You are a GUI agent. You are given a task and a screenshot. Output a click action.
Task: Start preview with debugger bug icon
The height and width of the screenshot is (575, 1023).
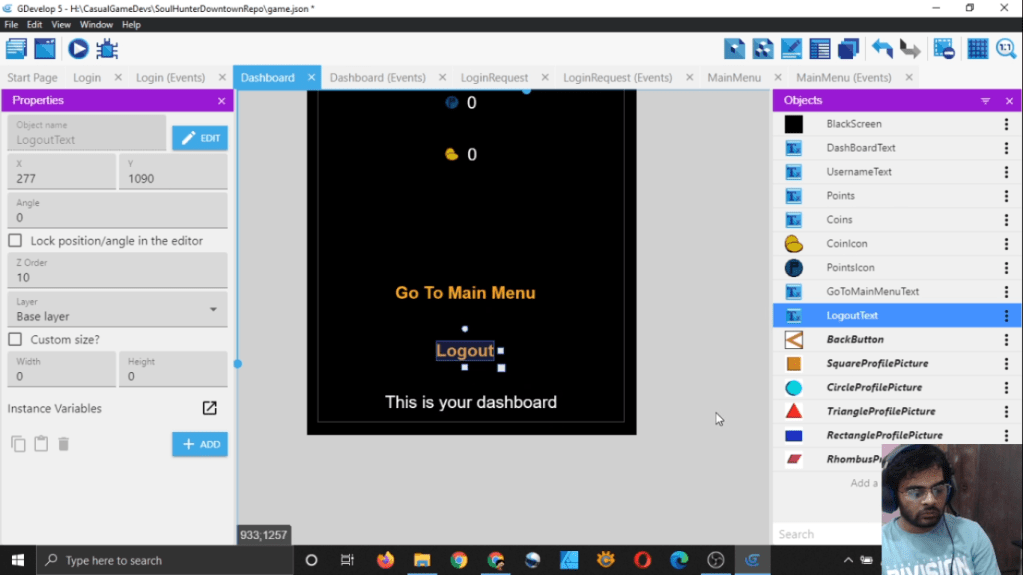click(107, 48)
